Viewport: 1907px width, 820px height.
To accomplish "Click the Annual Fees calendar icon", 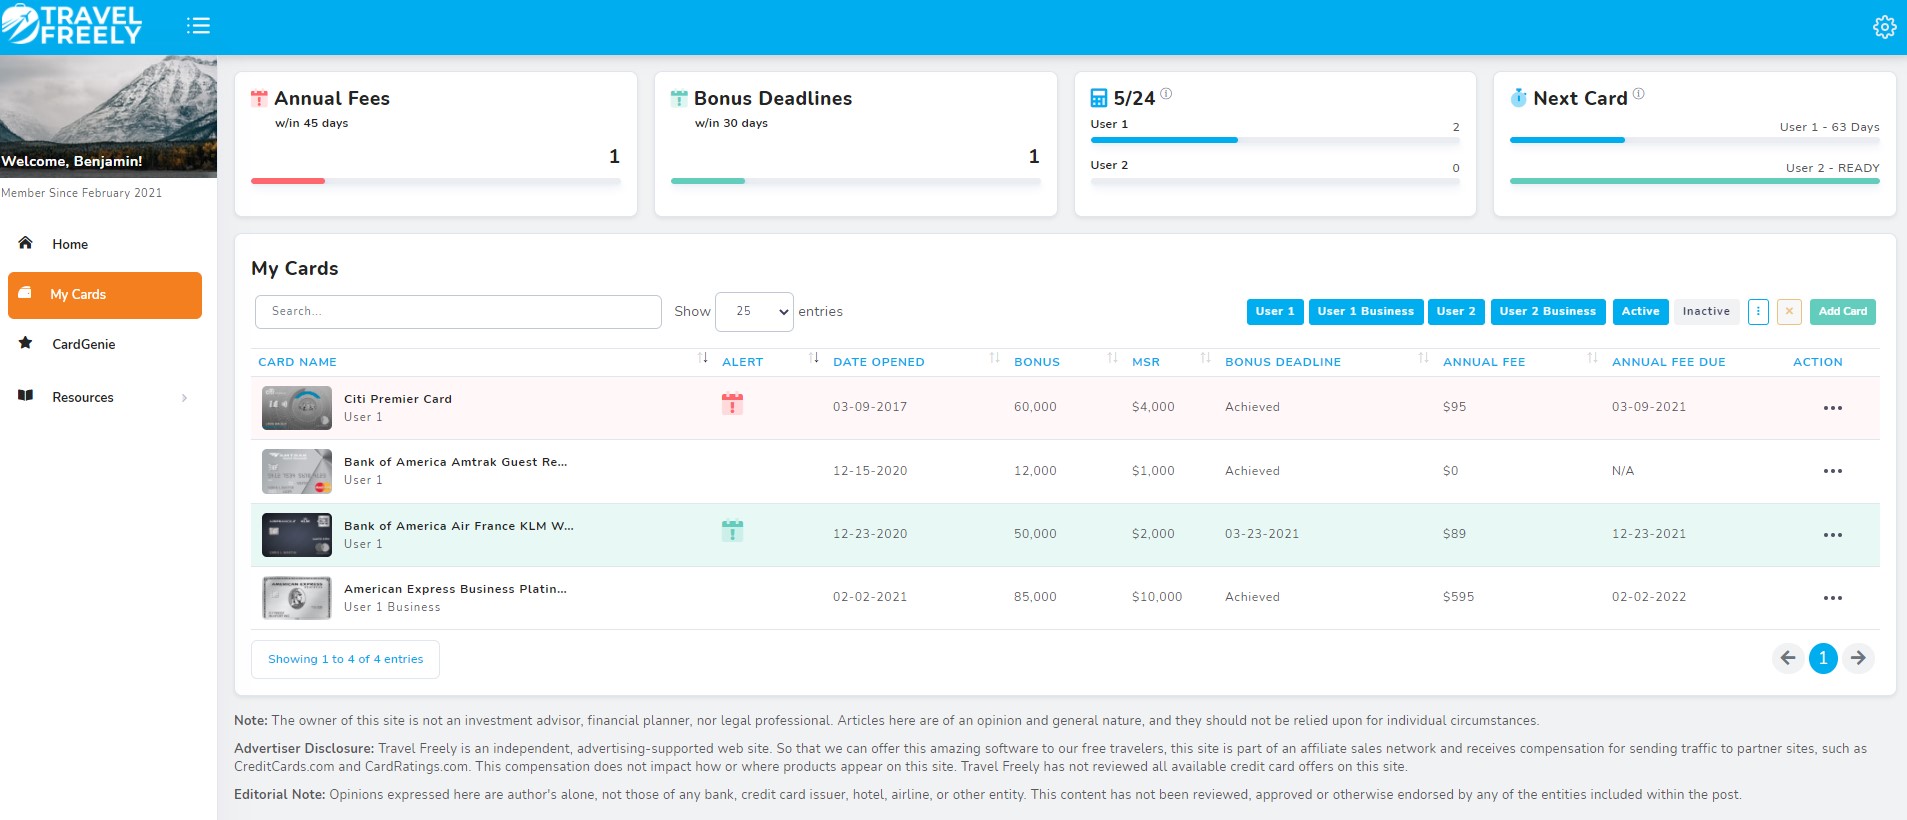I will click(x=259, y=98).
